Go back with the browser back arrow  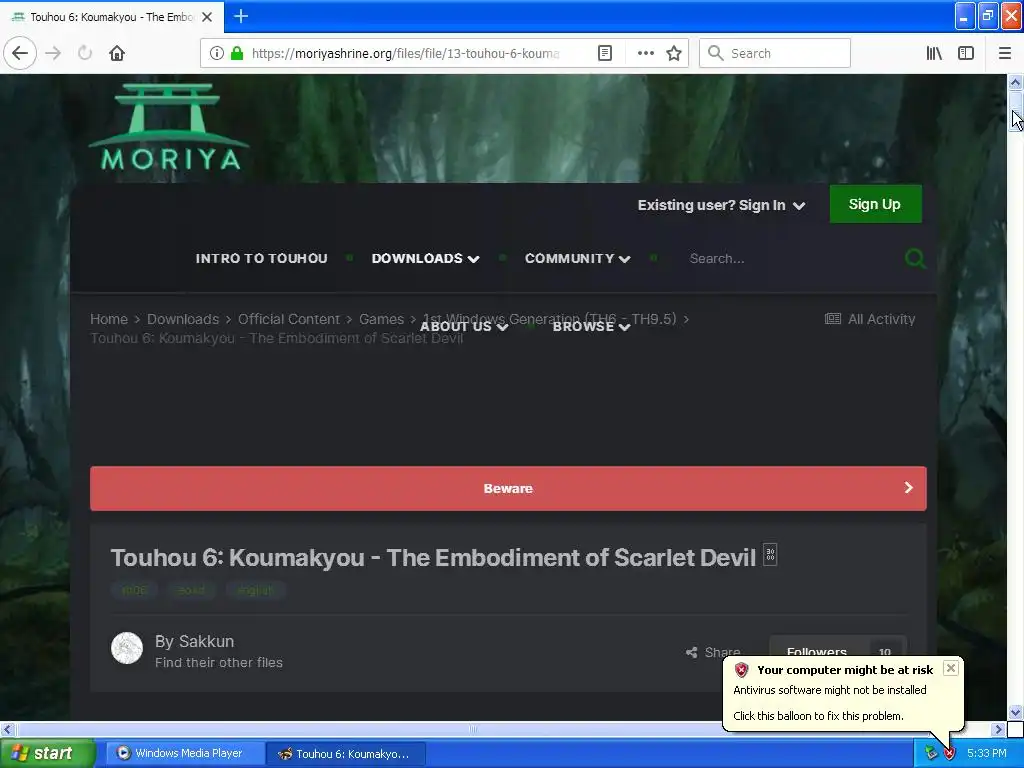pyautogui.click(x=20, y=53)
